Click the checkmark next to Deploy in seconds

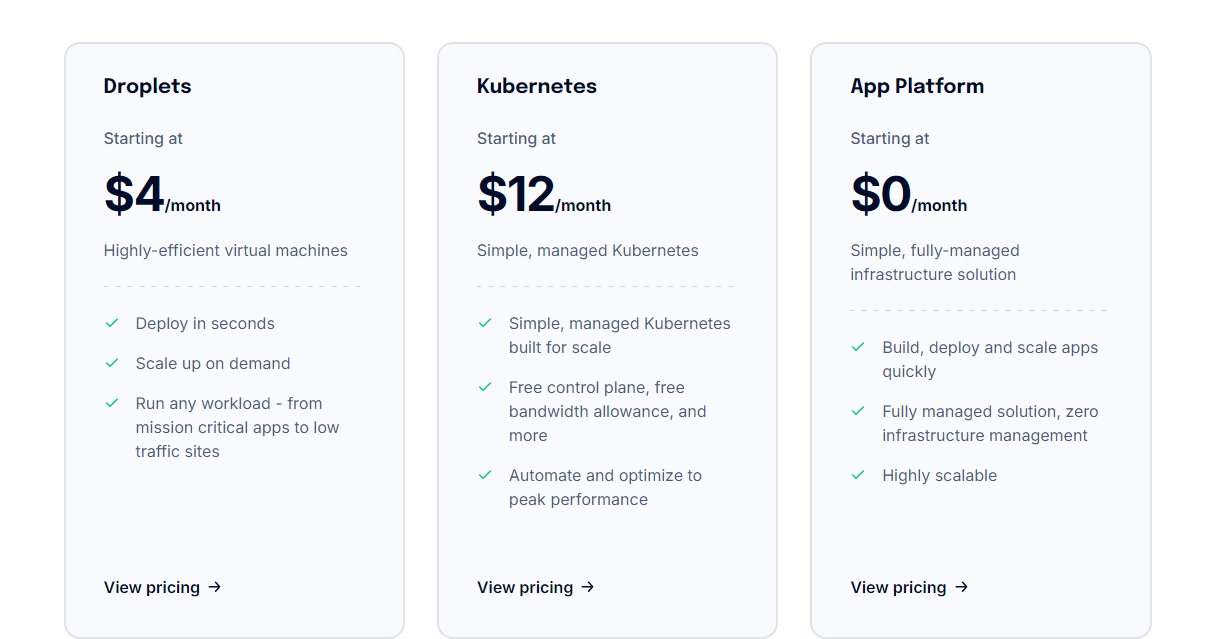[x=112, y=323]
